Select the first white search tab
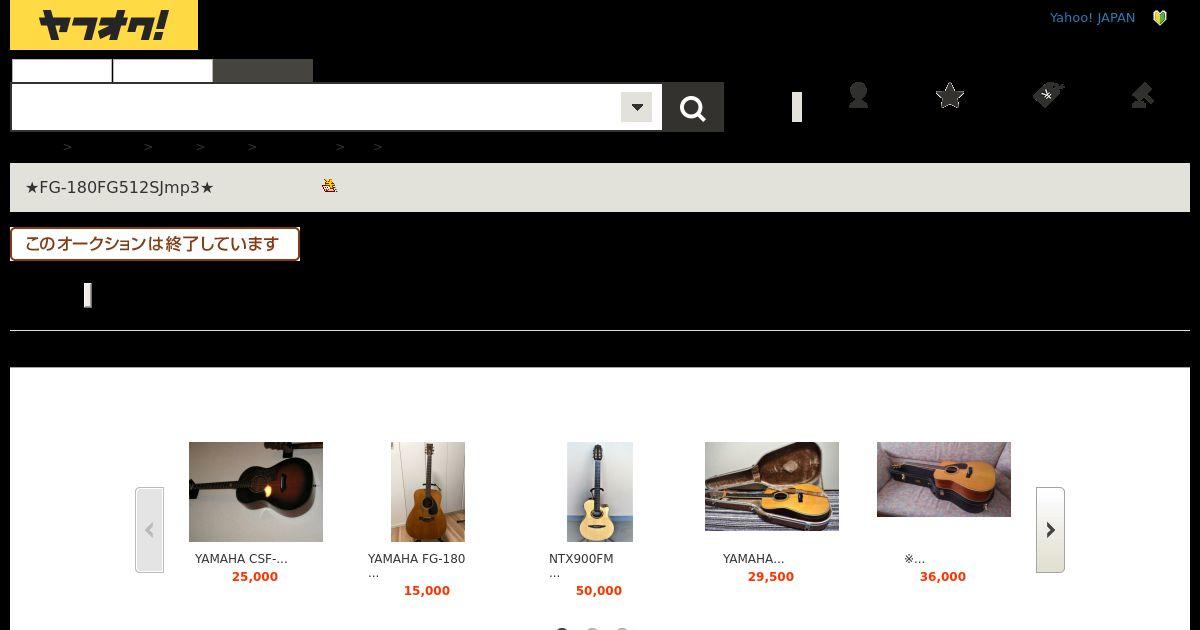 [62, 71]
